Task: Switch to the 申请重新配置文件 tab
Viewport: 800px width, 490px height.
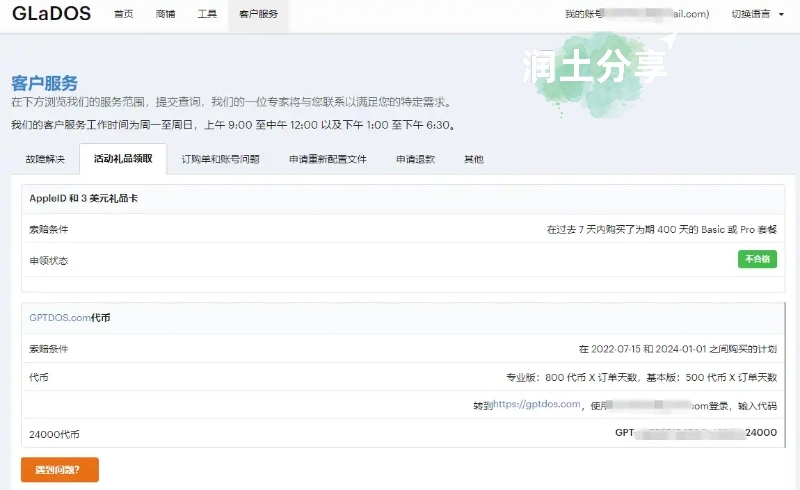Action: [x=327, y=159]
